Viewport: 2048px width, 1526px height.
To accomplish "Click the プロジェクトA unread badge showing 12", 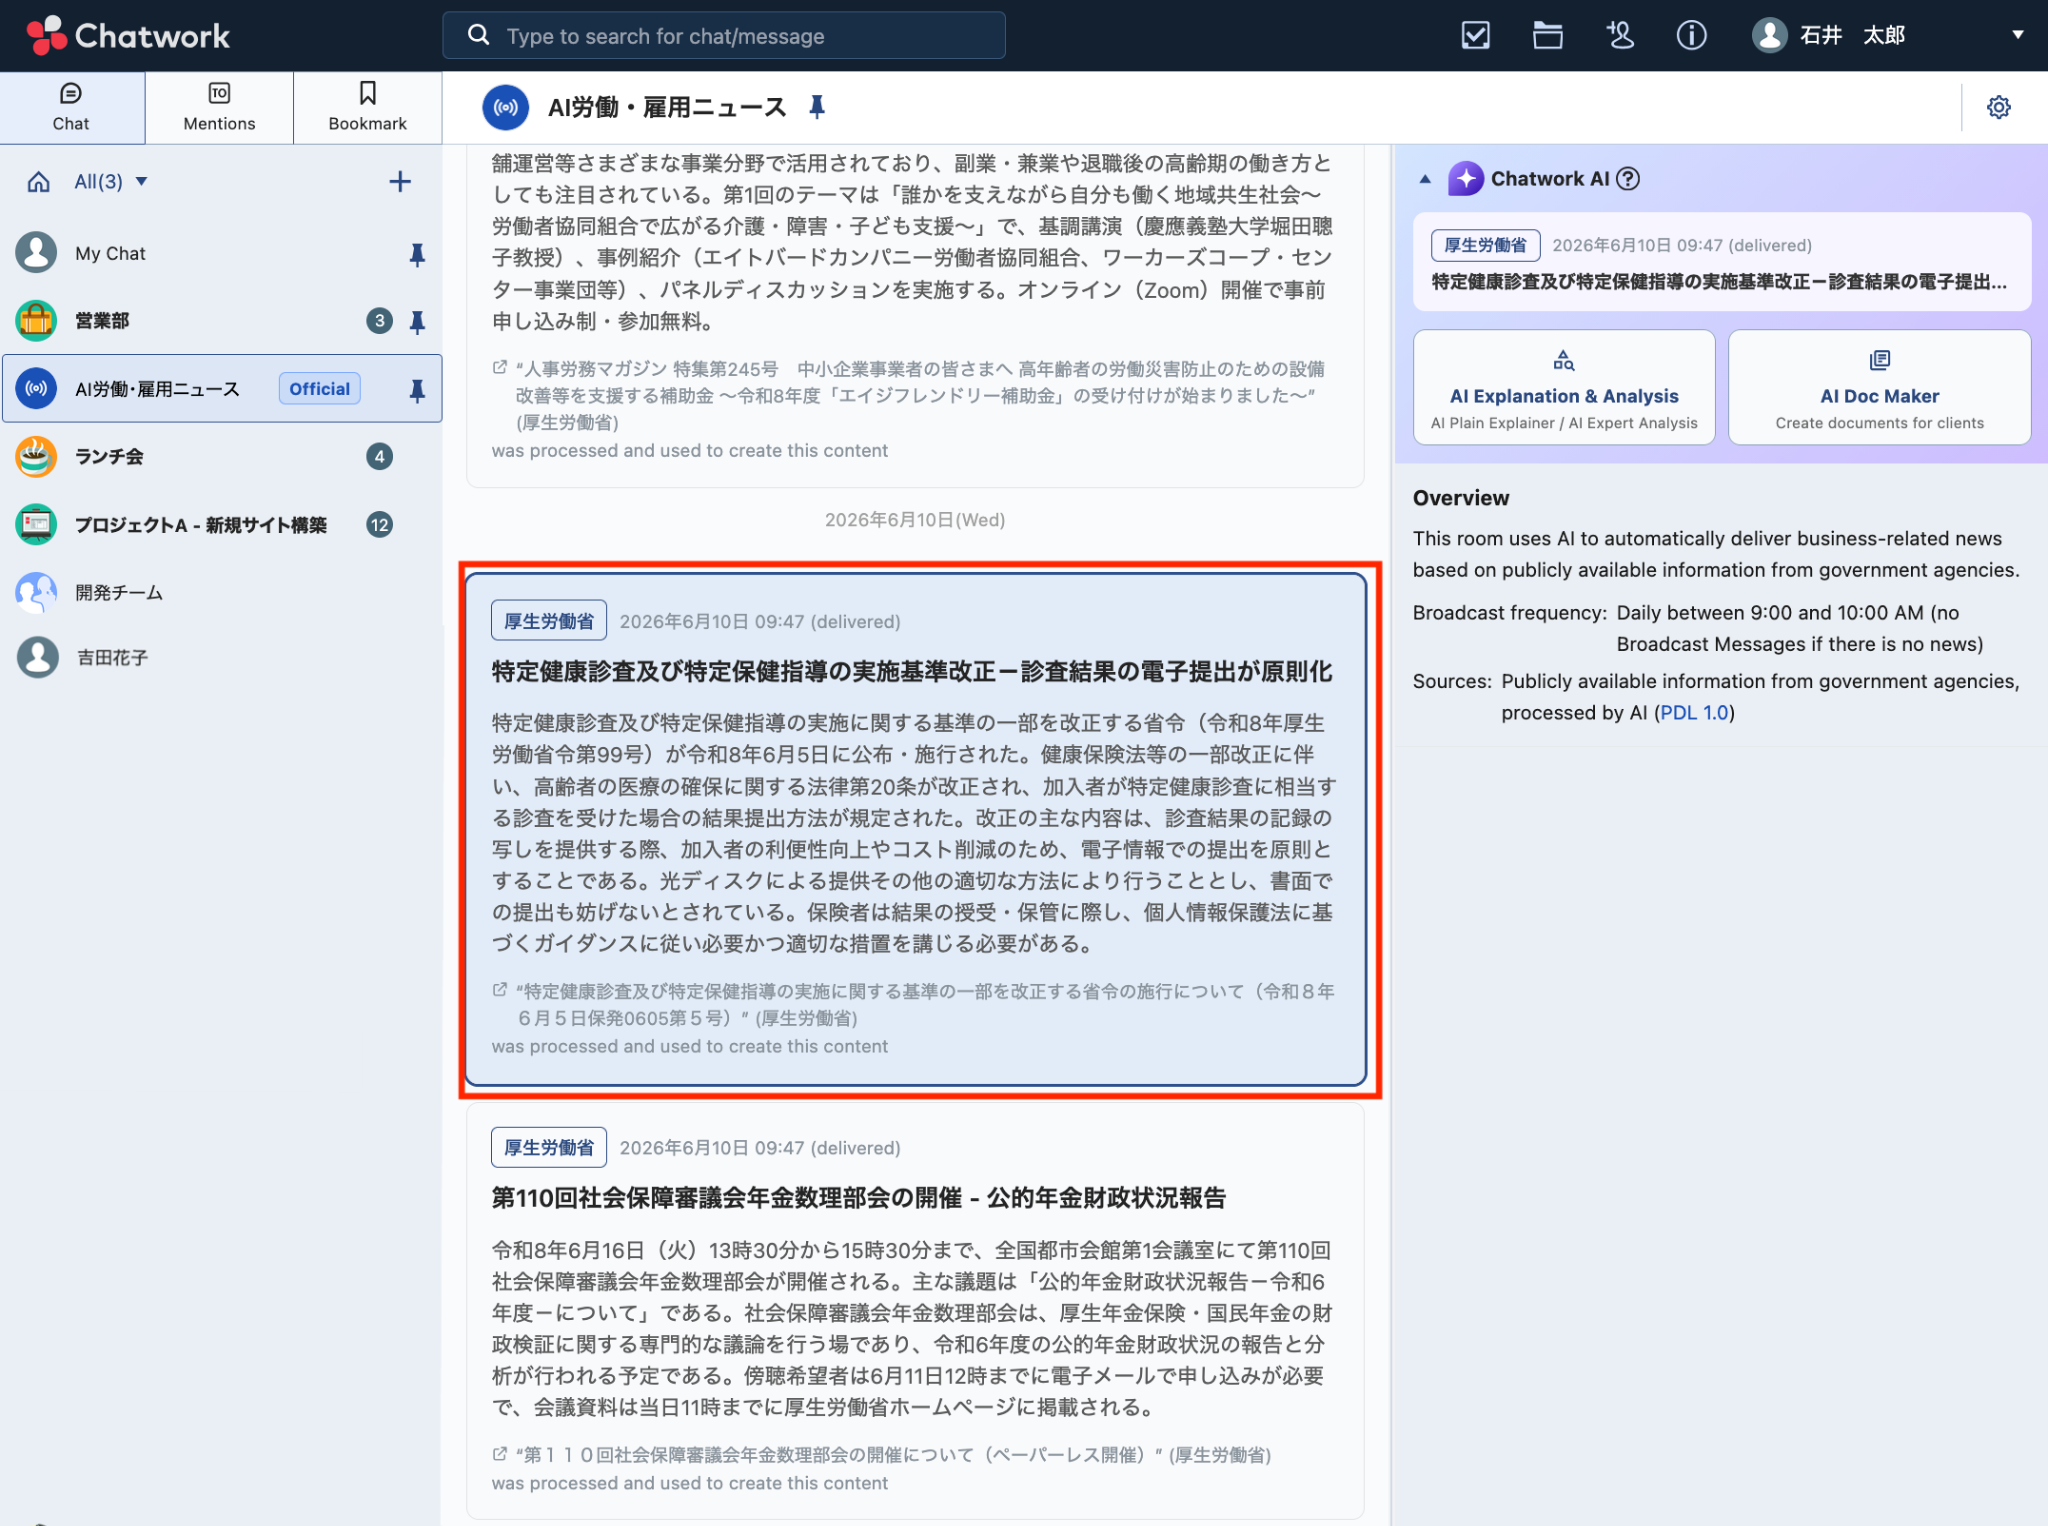I will click(x=379, y=525).
